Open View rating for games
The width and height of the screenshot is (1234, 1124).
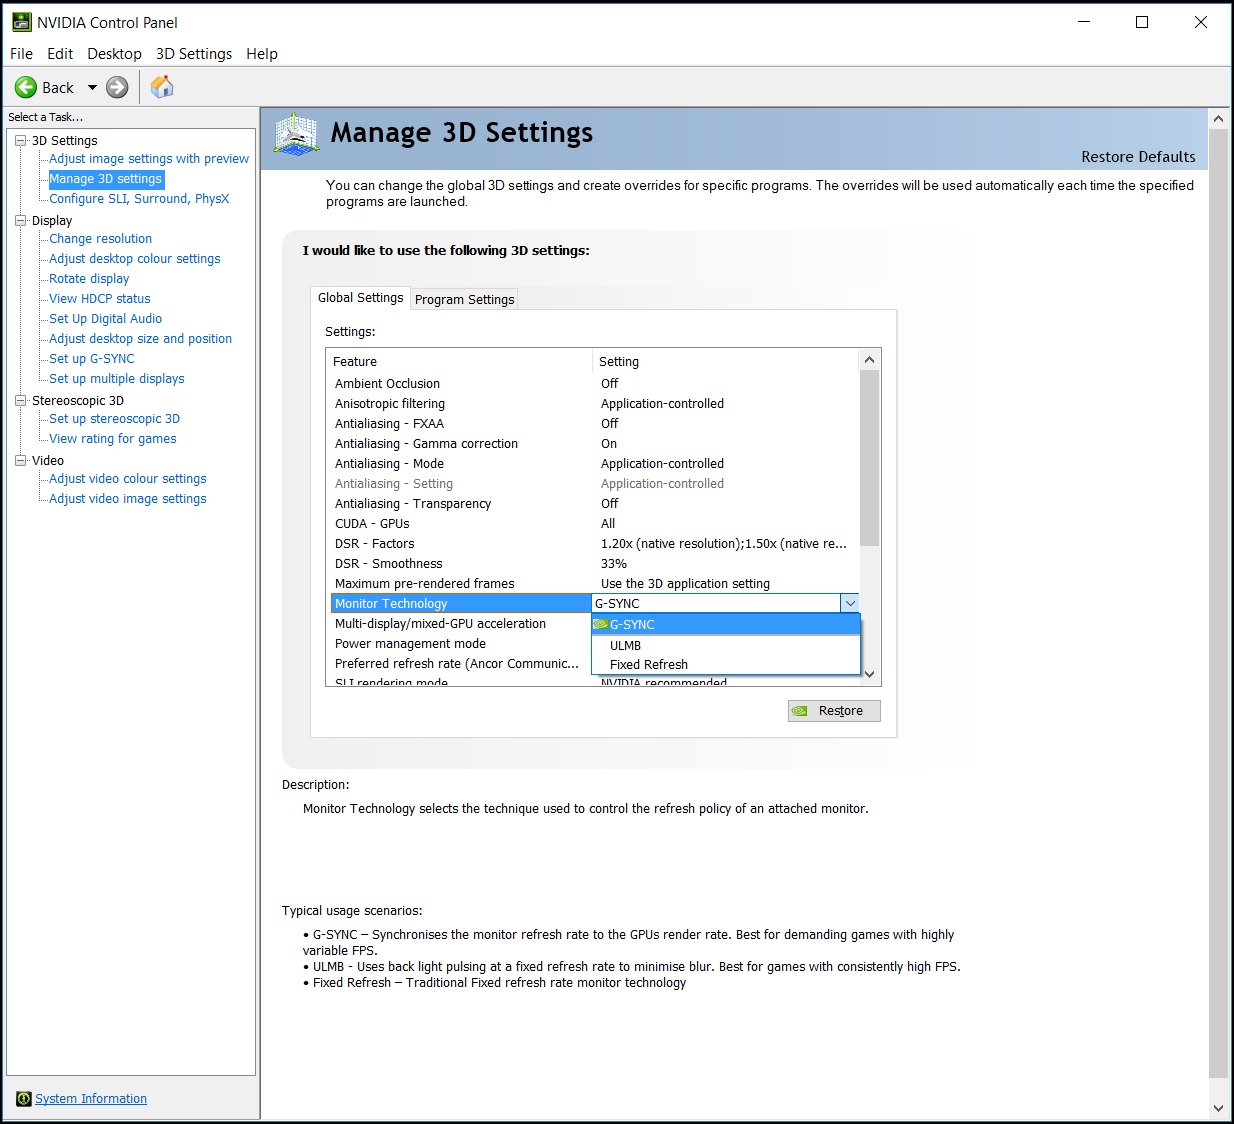coord(113,439)
